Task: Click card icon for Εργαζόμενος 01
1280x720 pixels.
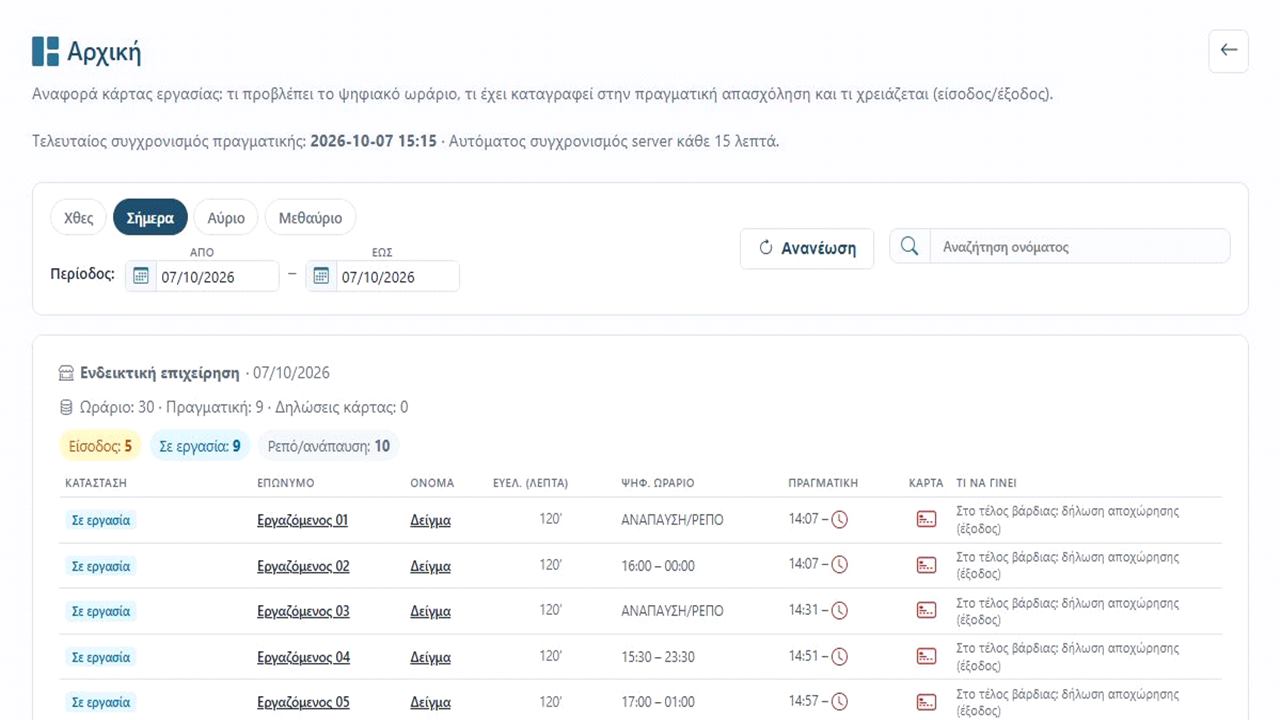Action: pyautogui.click(x=927, y=520)
